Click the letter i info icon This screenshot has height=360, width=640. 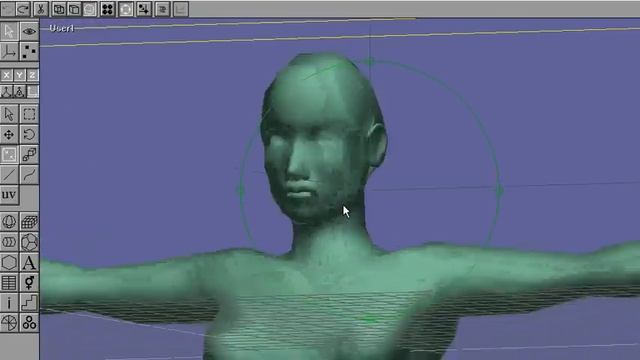tap(9, 303)
